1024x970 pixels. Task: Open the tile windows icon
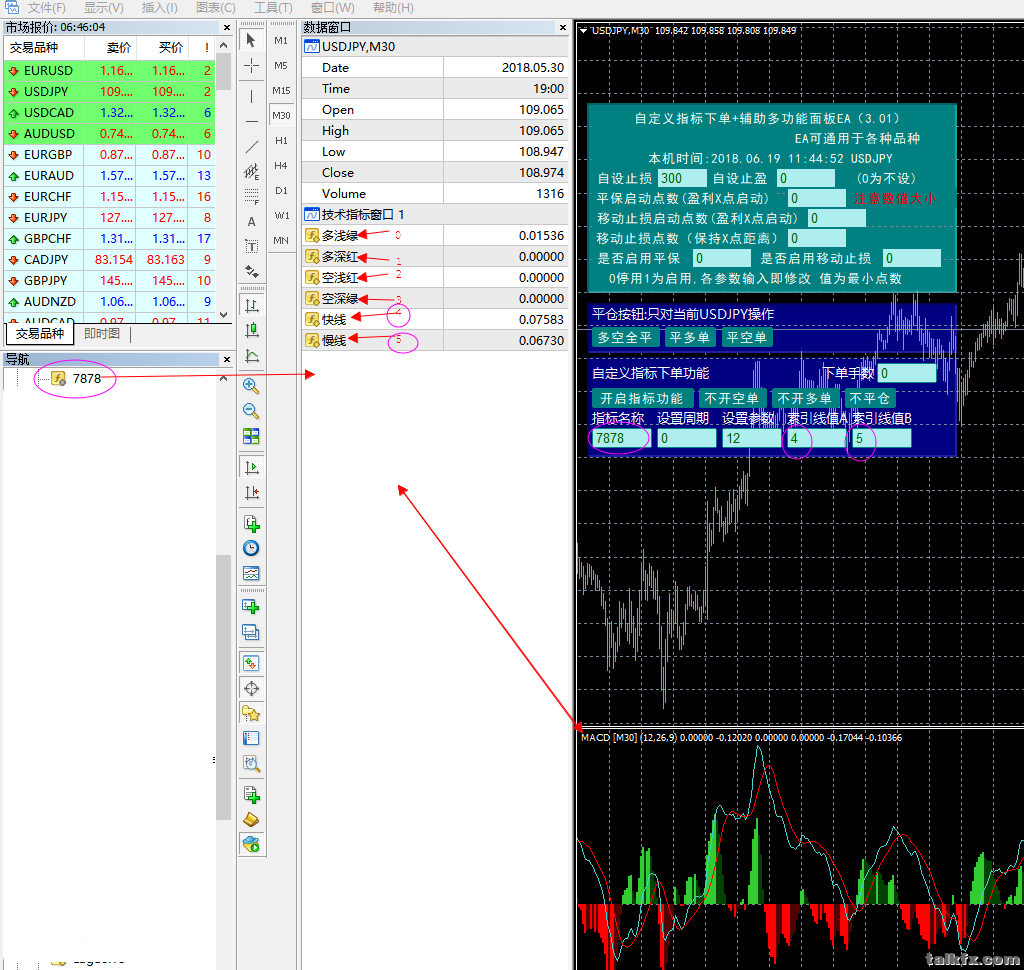251,436
